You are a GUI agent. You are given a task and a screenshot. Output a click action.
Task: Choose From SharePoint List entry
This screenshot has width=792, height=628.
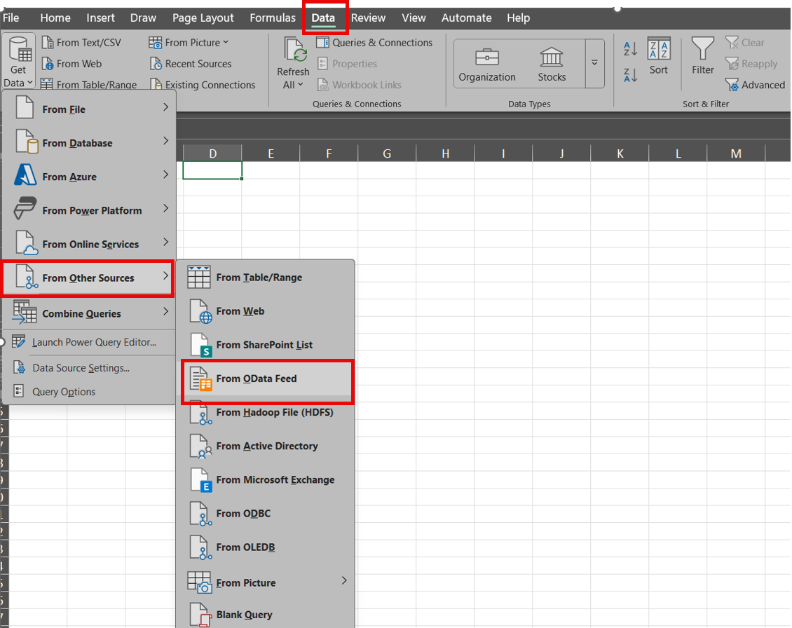coord(264,345)
